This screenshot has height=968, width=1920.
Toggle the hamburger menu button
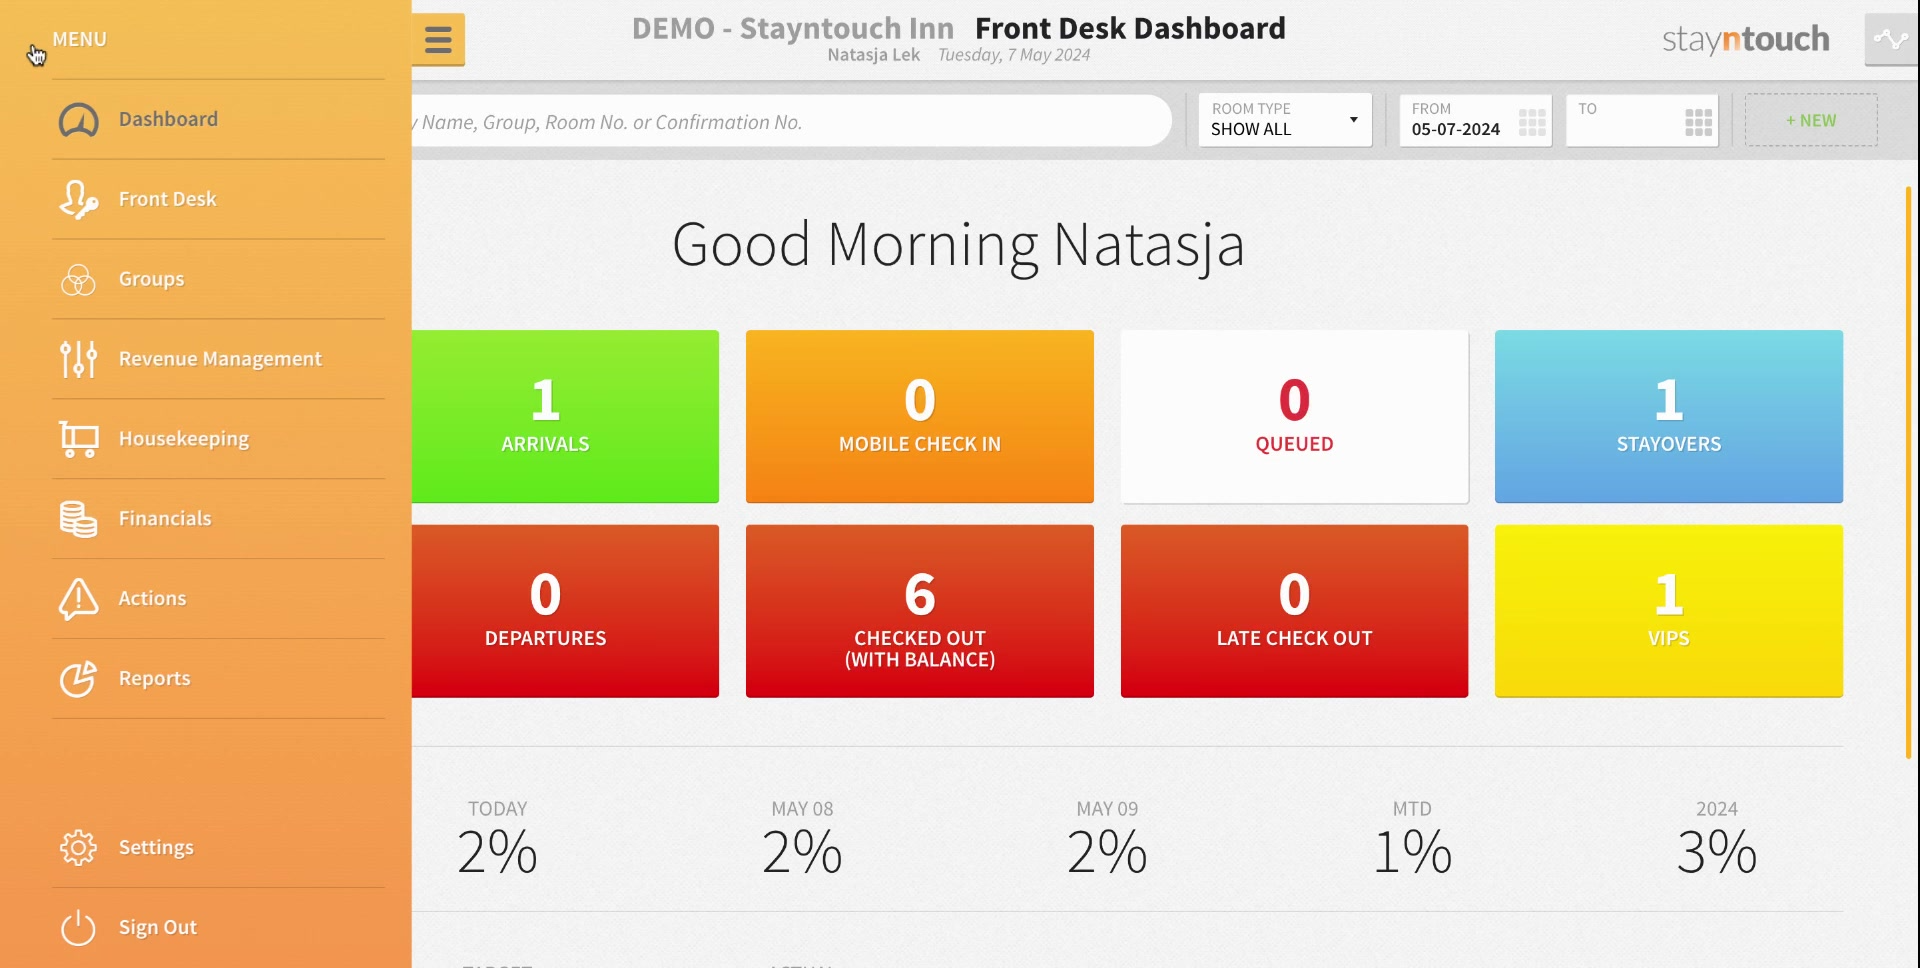point(438,39)
